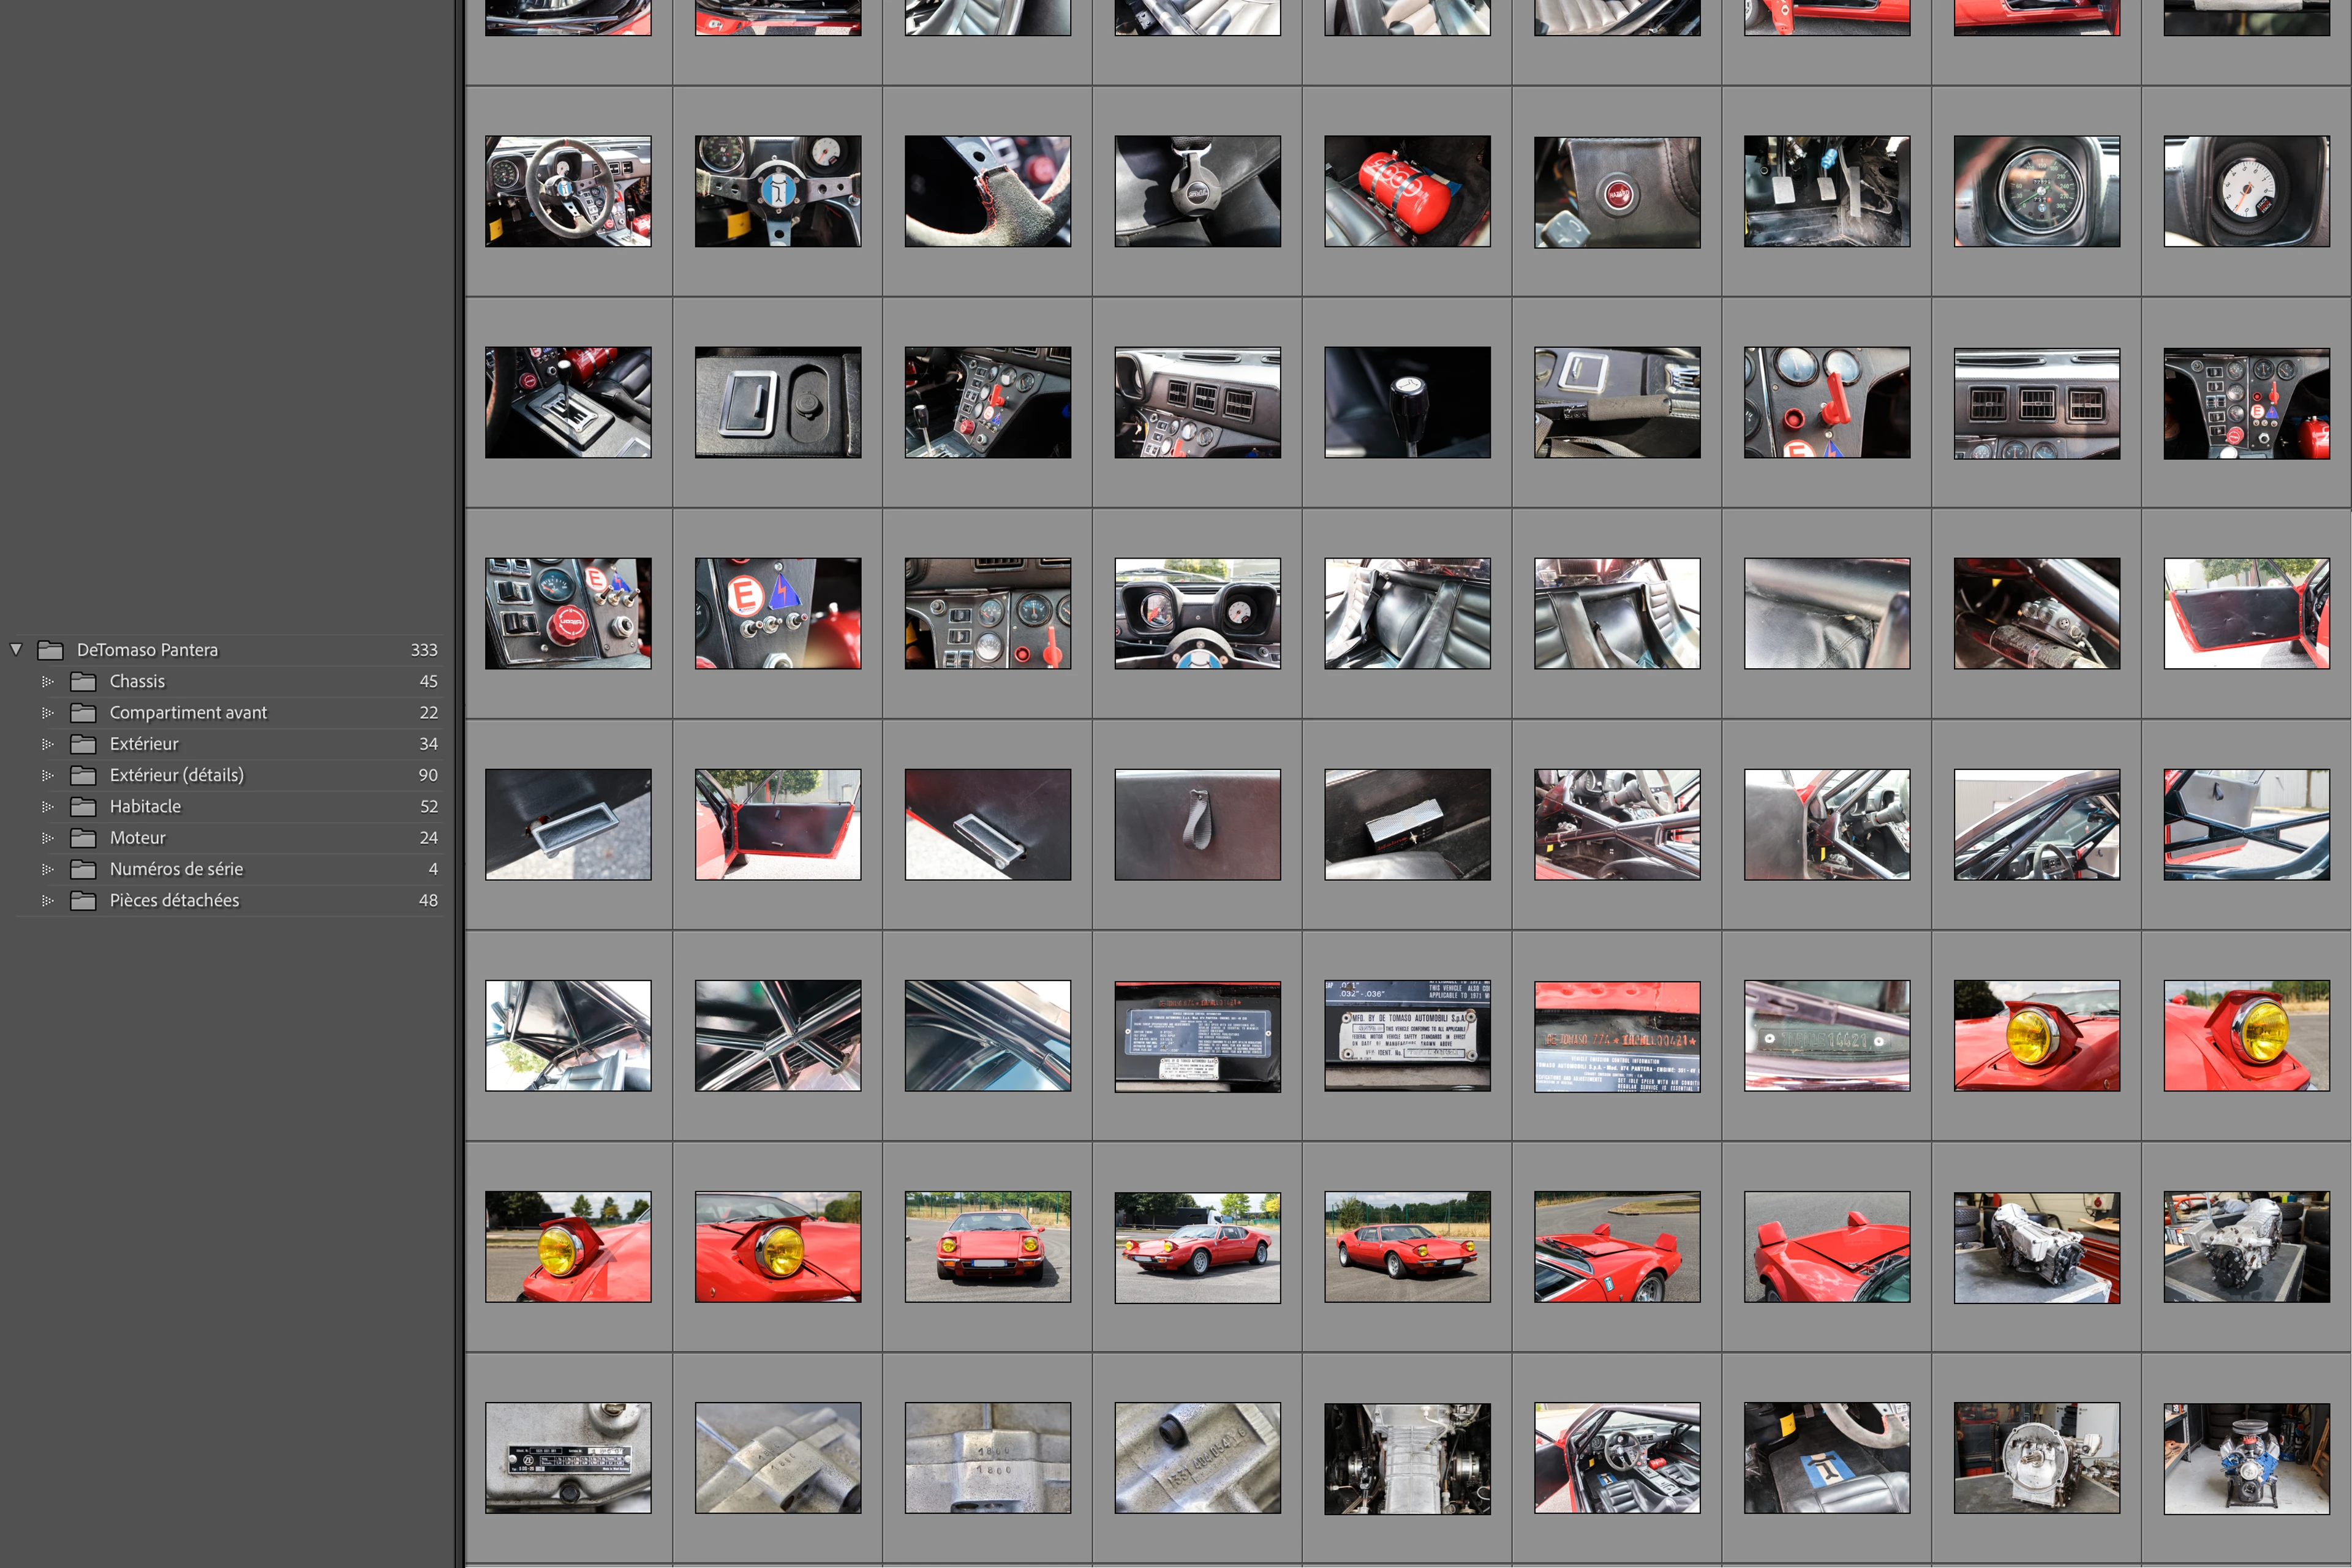
Task: Expand the Habitacle subfolder disclosure control
Action: [47, 806]
